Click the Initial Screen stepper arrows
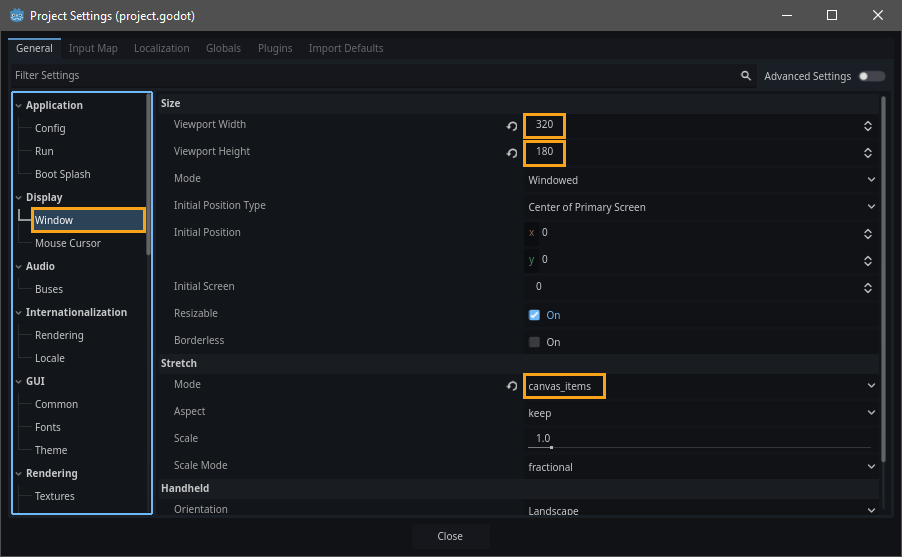The height and width of the screenshot is (557, 902). pos(867,287)
